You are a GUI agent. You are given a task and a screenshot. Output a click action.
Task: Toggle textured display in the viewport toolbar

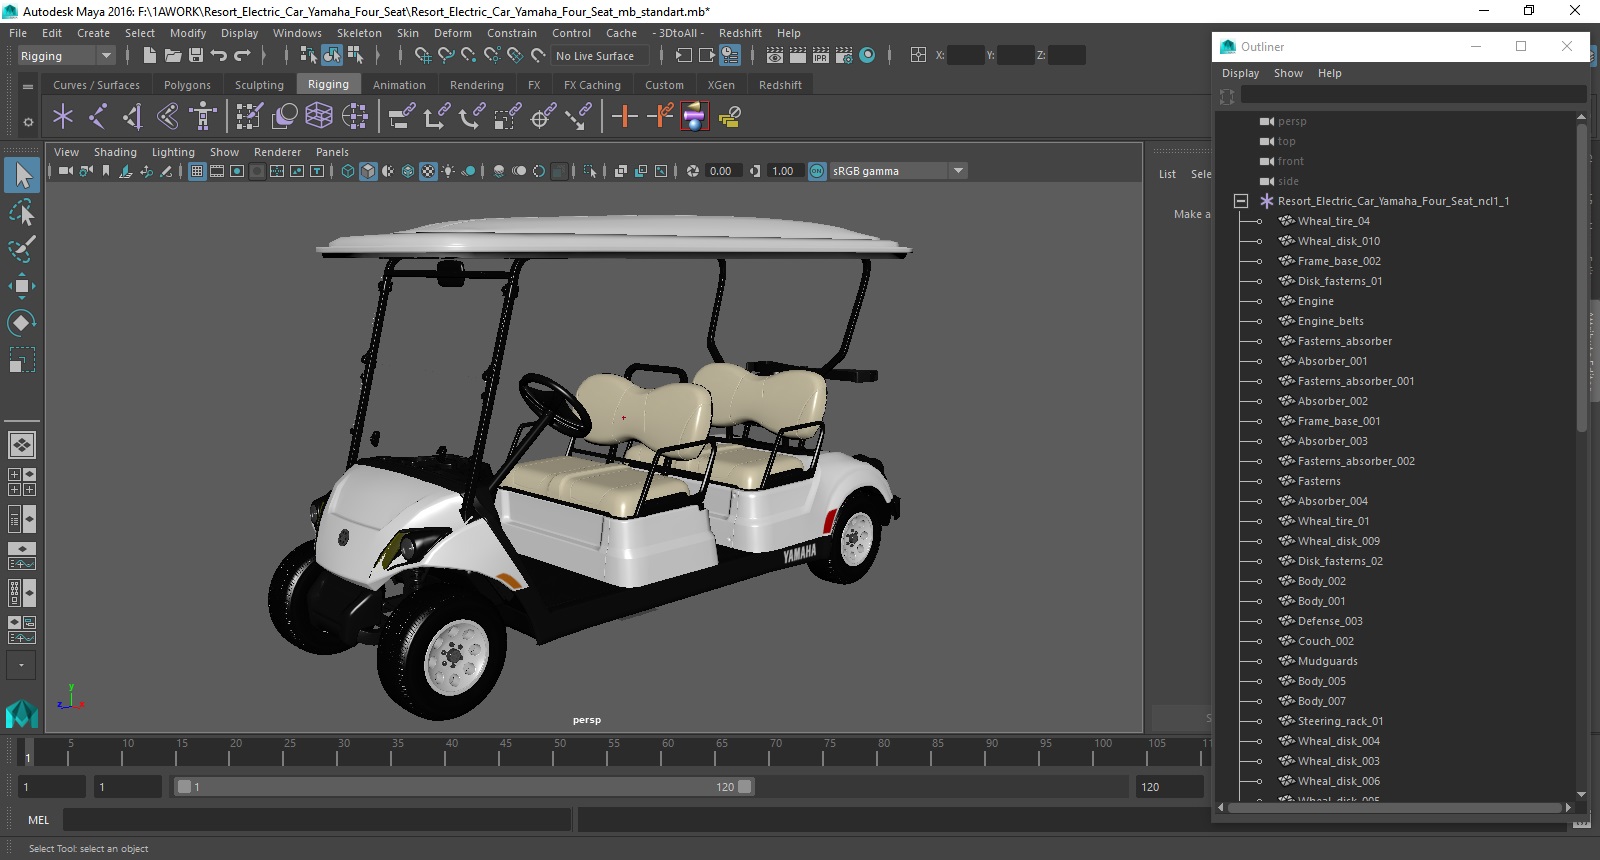point(428,171)
